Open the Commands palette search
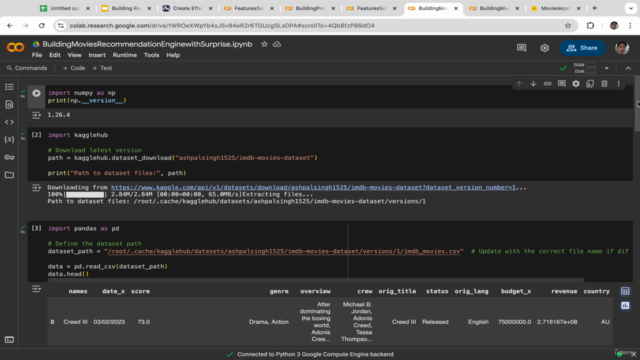Screen dimensions: 640x360 27,68
